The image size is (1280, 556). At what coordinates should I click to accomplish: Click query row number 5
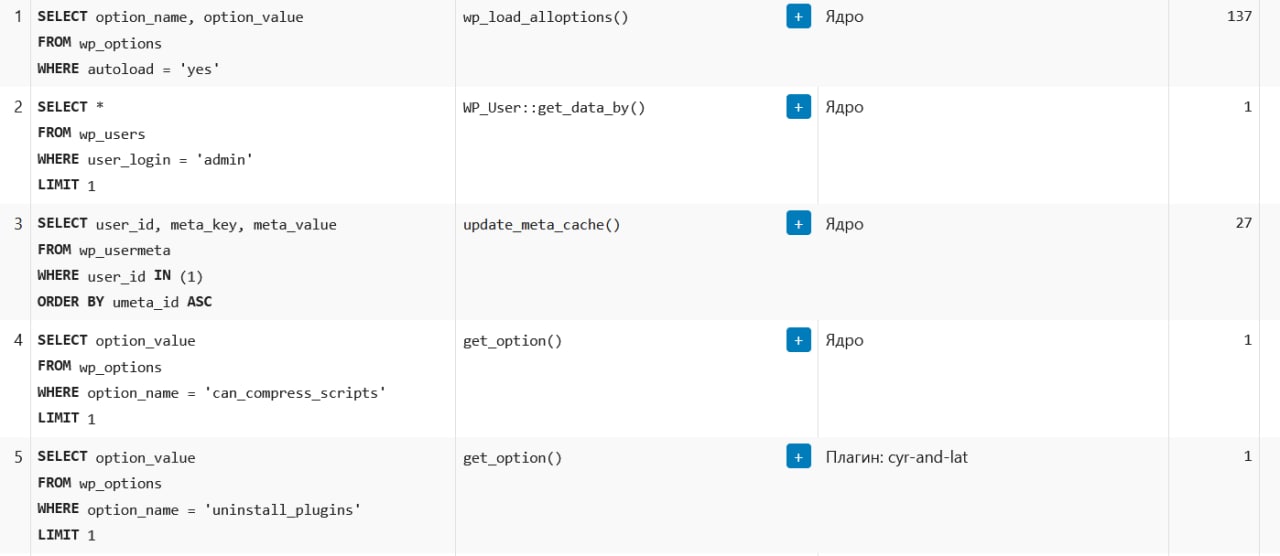pyautogui.click(x=18, y=457)
